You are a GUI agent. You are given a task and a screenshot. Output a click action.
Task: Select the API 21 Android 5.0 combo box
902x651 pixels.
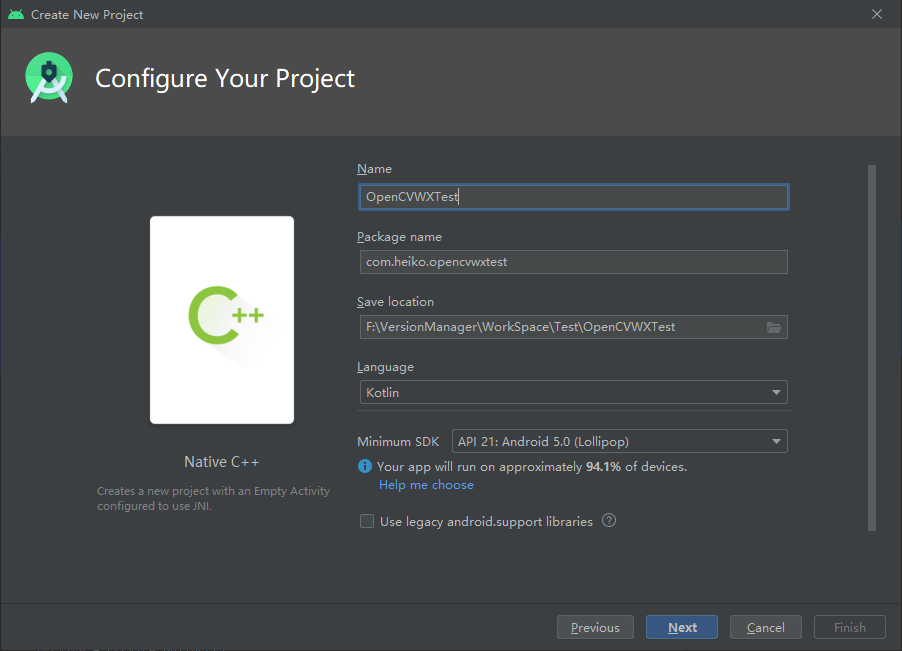(620, 442)
